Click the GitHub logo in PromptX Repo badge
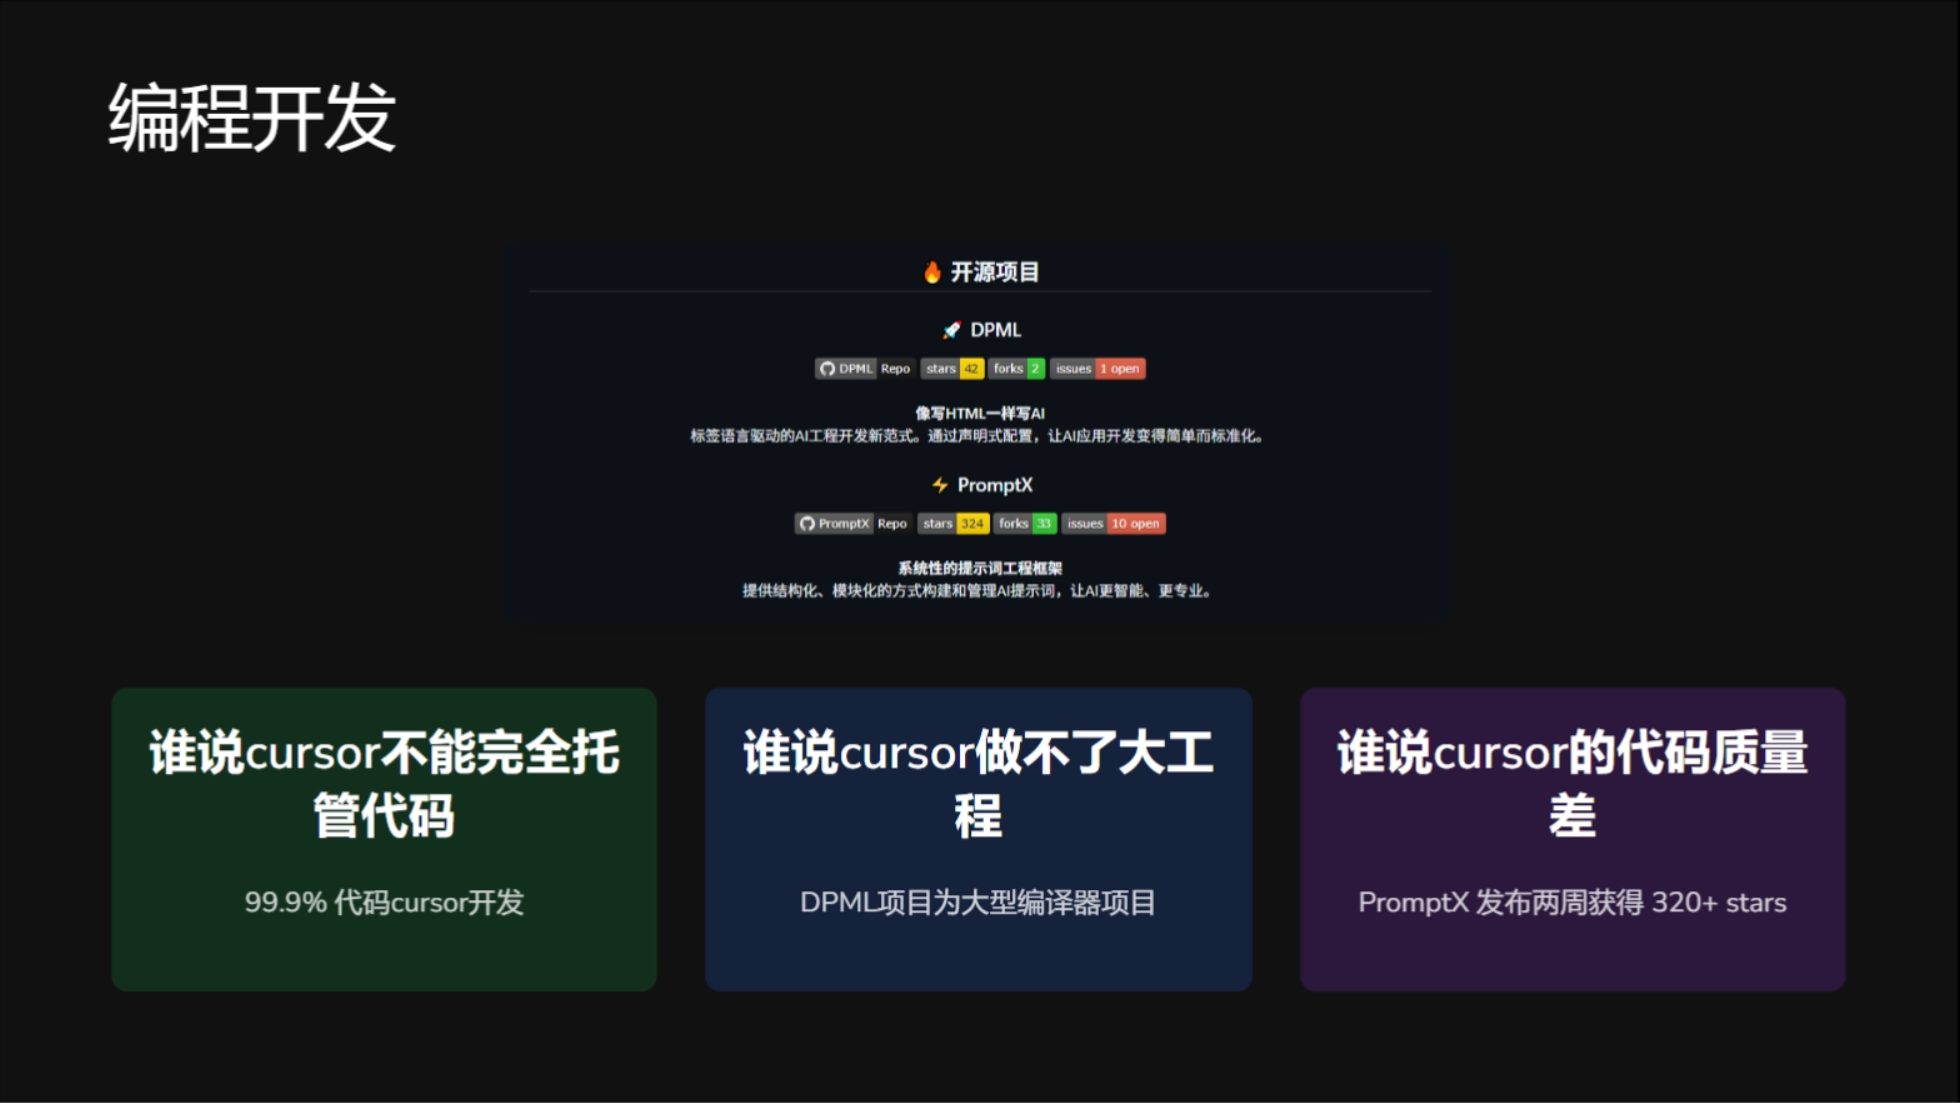 pos(807,524)
